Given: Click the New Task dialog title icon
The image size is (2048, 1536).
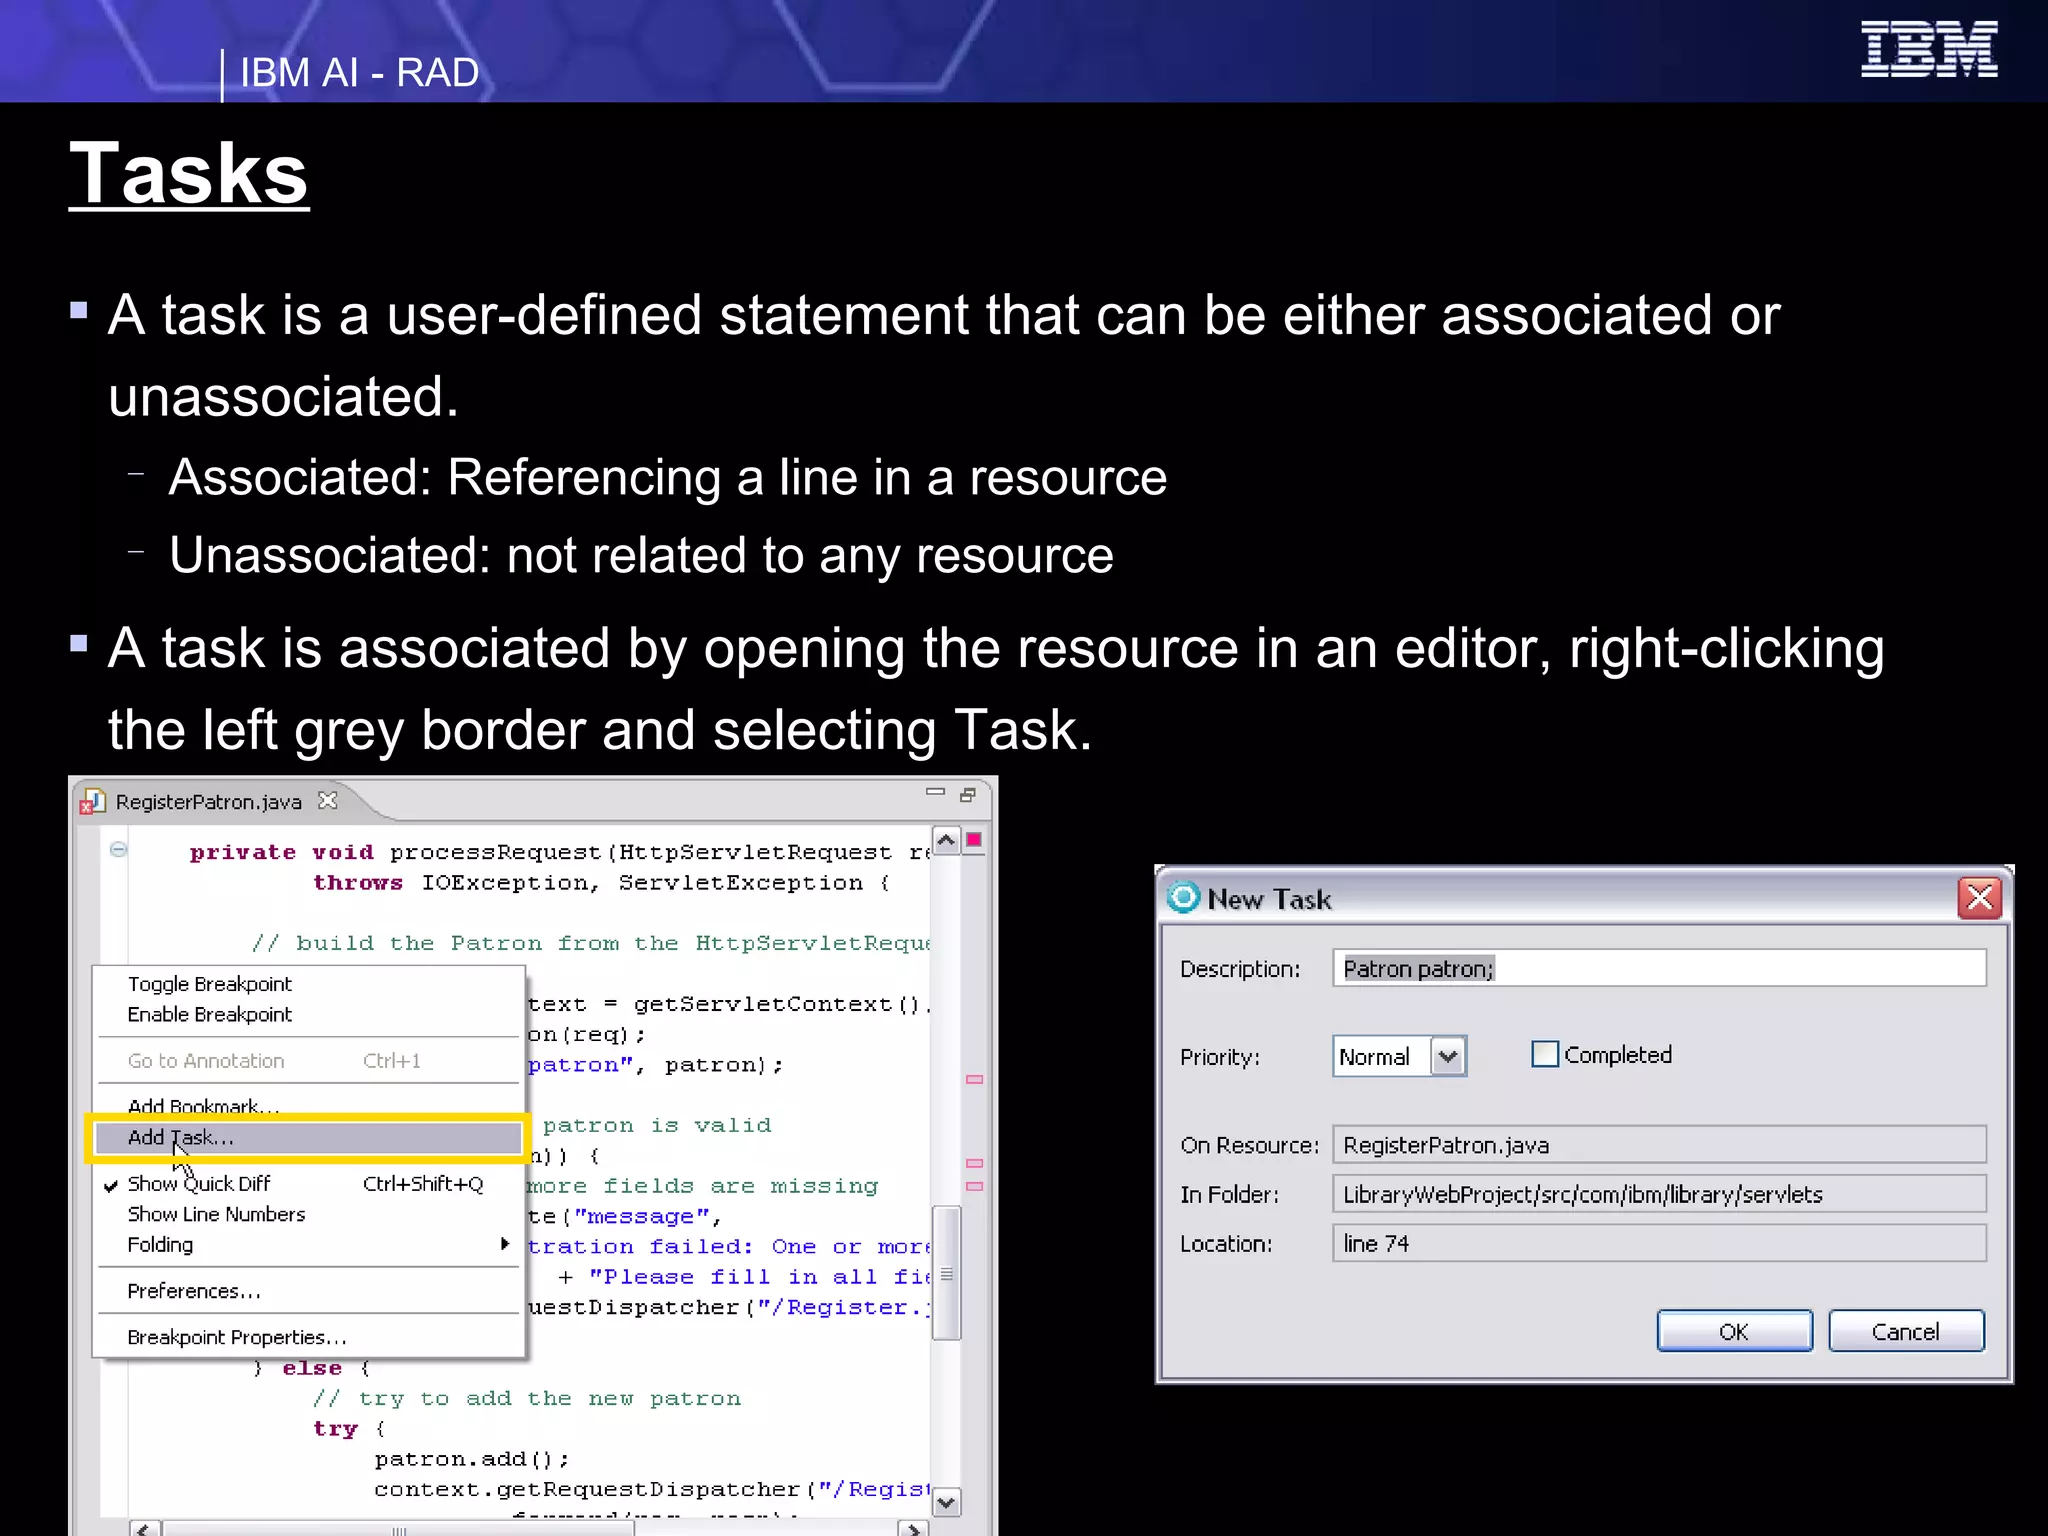Looking at the screenshot, I should point(1183,897).
